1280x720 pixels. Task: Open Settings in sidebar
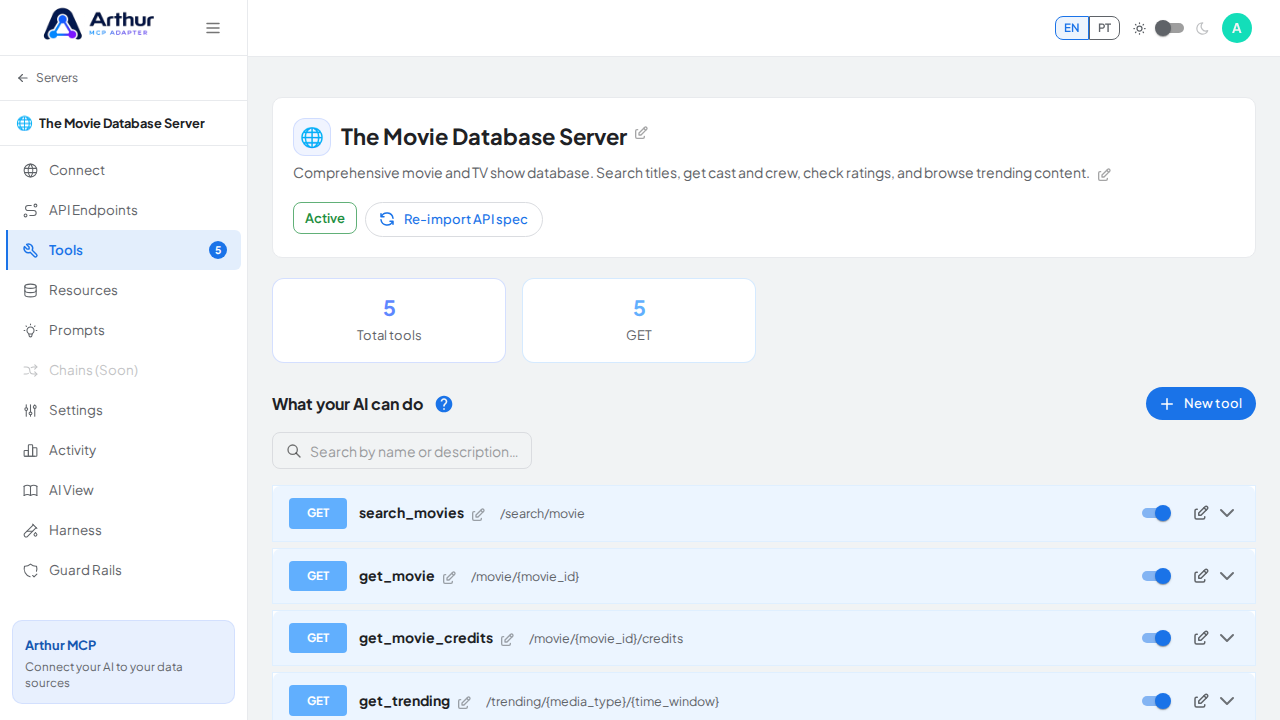(x=123, y=410)
